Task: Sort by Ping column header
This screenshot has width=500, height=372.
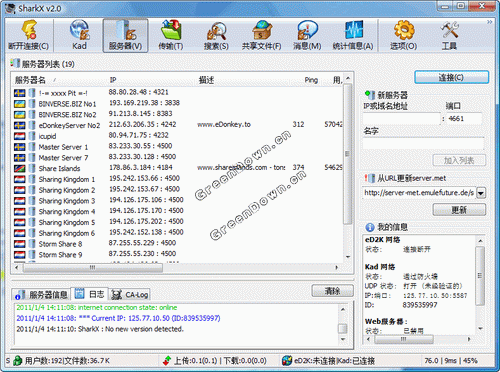Action: pos(311,80)
